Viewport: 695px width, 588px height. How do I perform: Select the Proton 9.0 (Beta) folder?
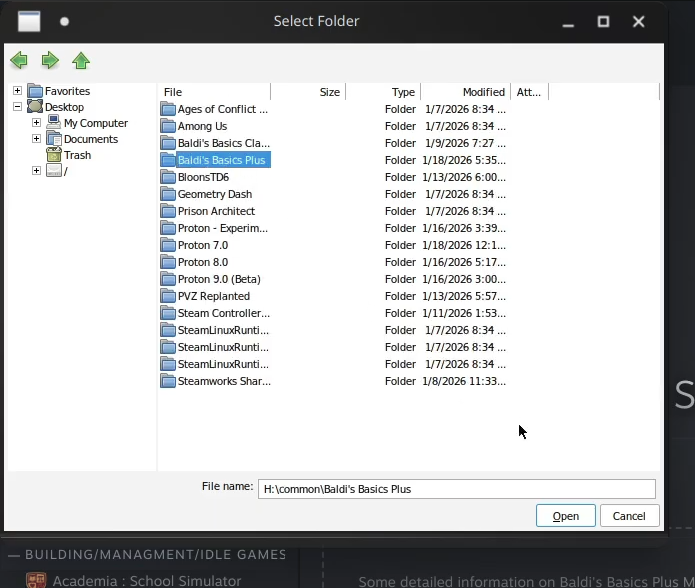coord(219,279)
